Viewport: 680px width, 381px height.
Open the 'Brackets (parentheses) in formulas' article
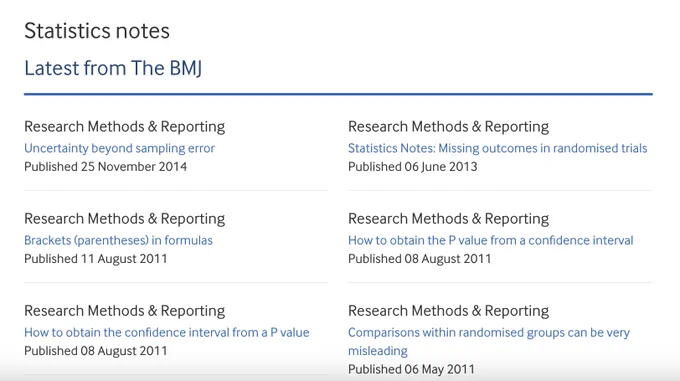(118, 240)
